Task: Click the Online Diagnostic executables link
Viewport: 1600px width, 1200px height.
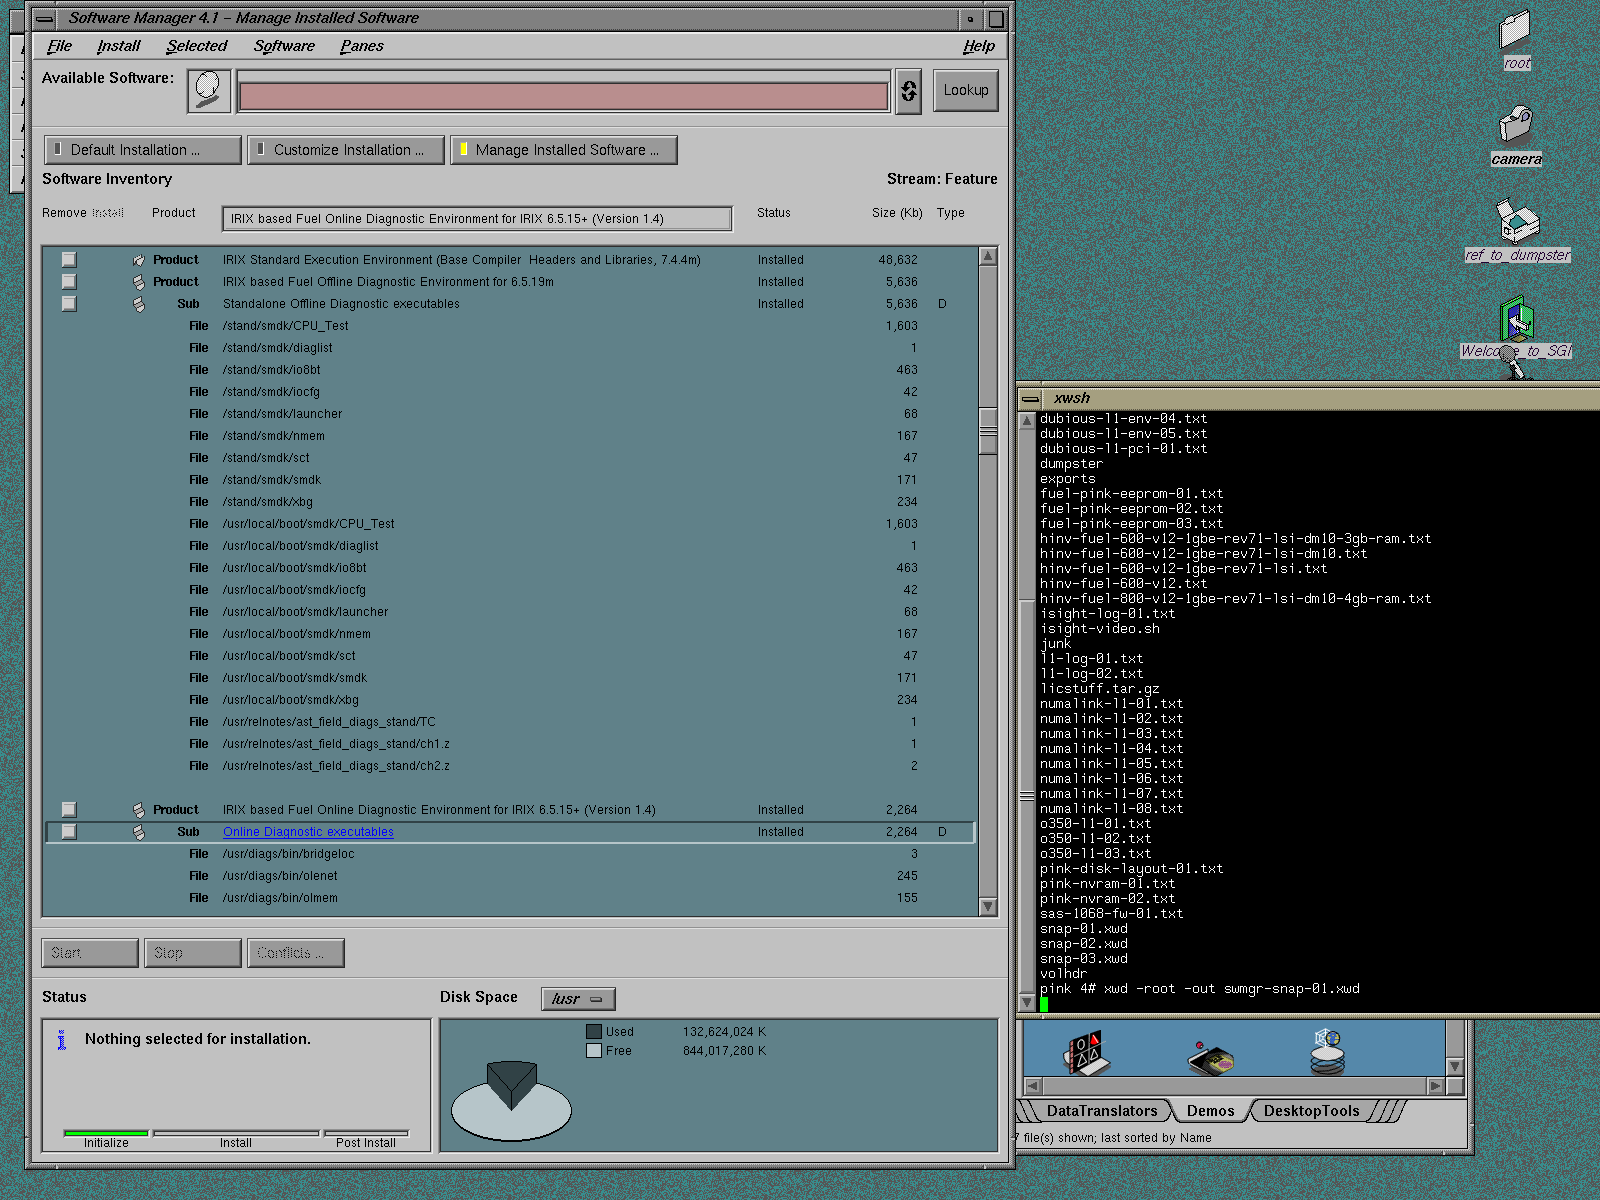Action: click(x=308, y=832)
